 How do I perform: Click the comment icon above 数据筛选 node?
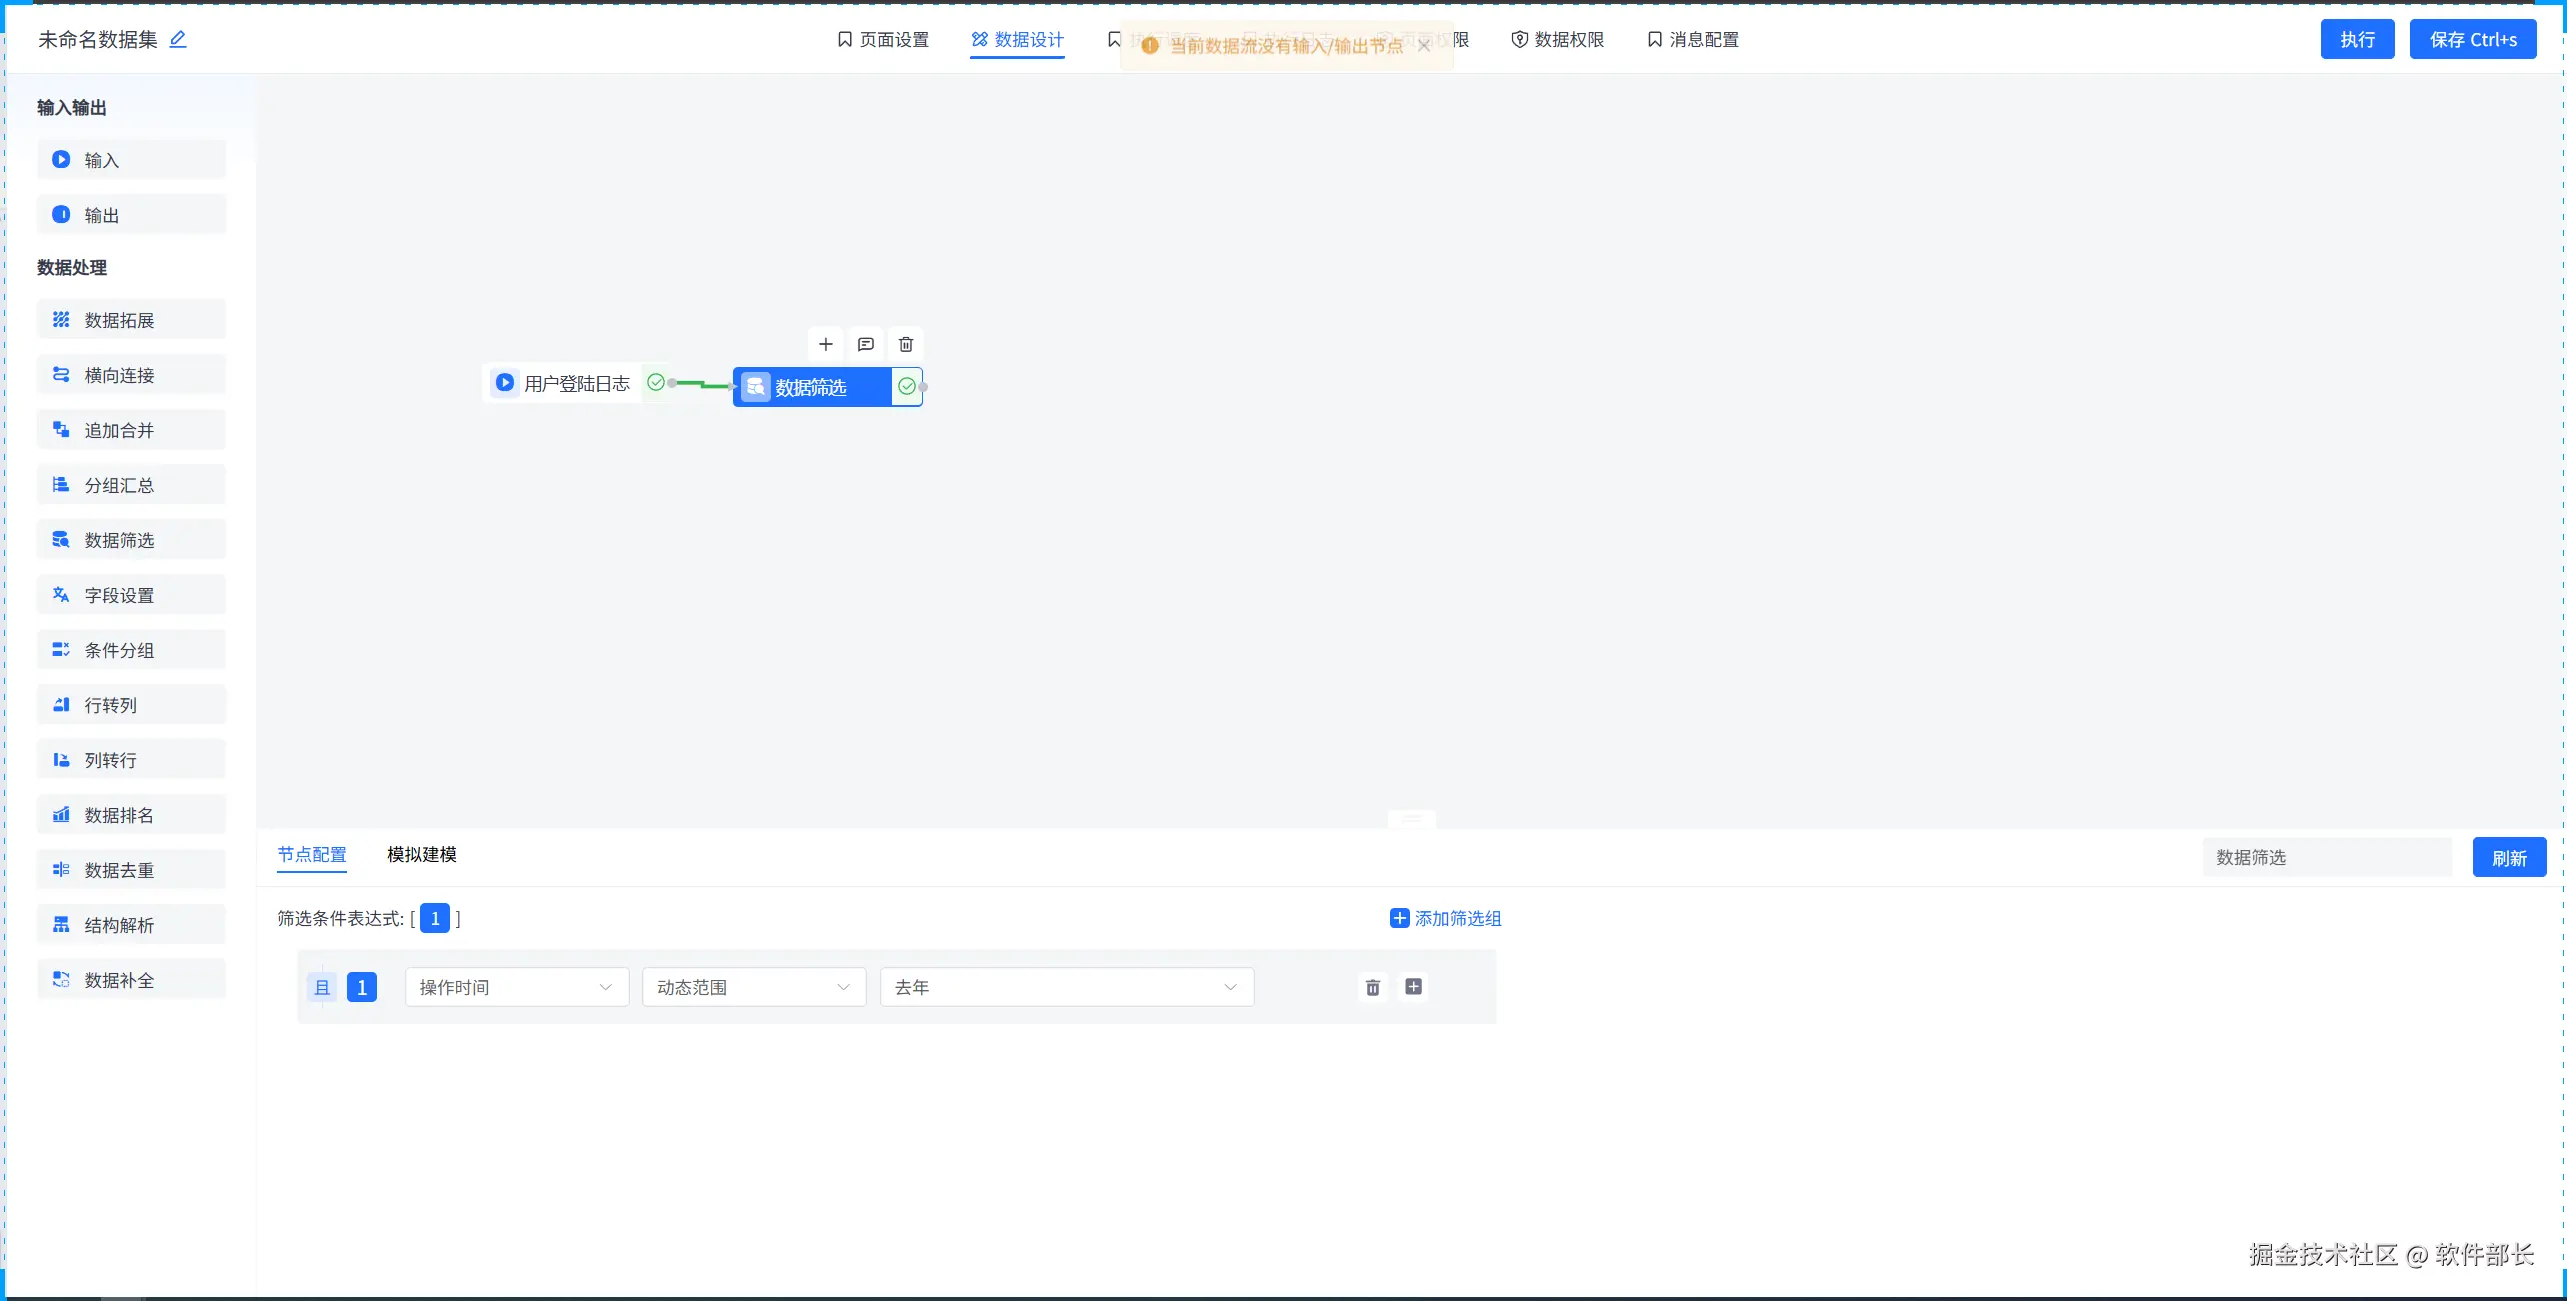pyautogui.click(x=865, y=345)
